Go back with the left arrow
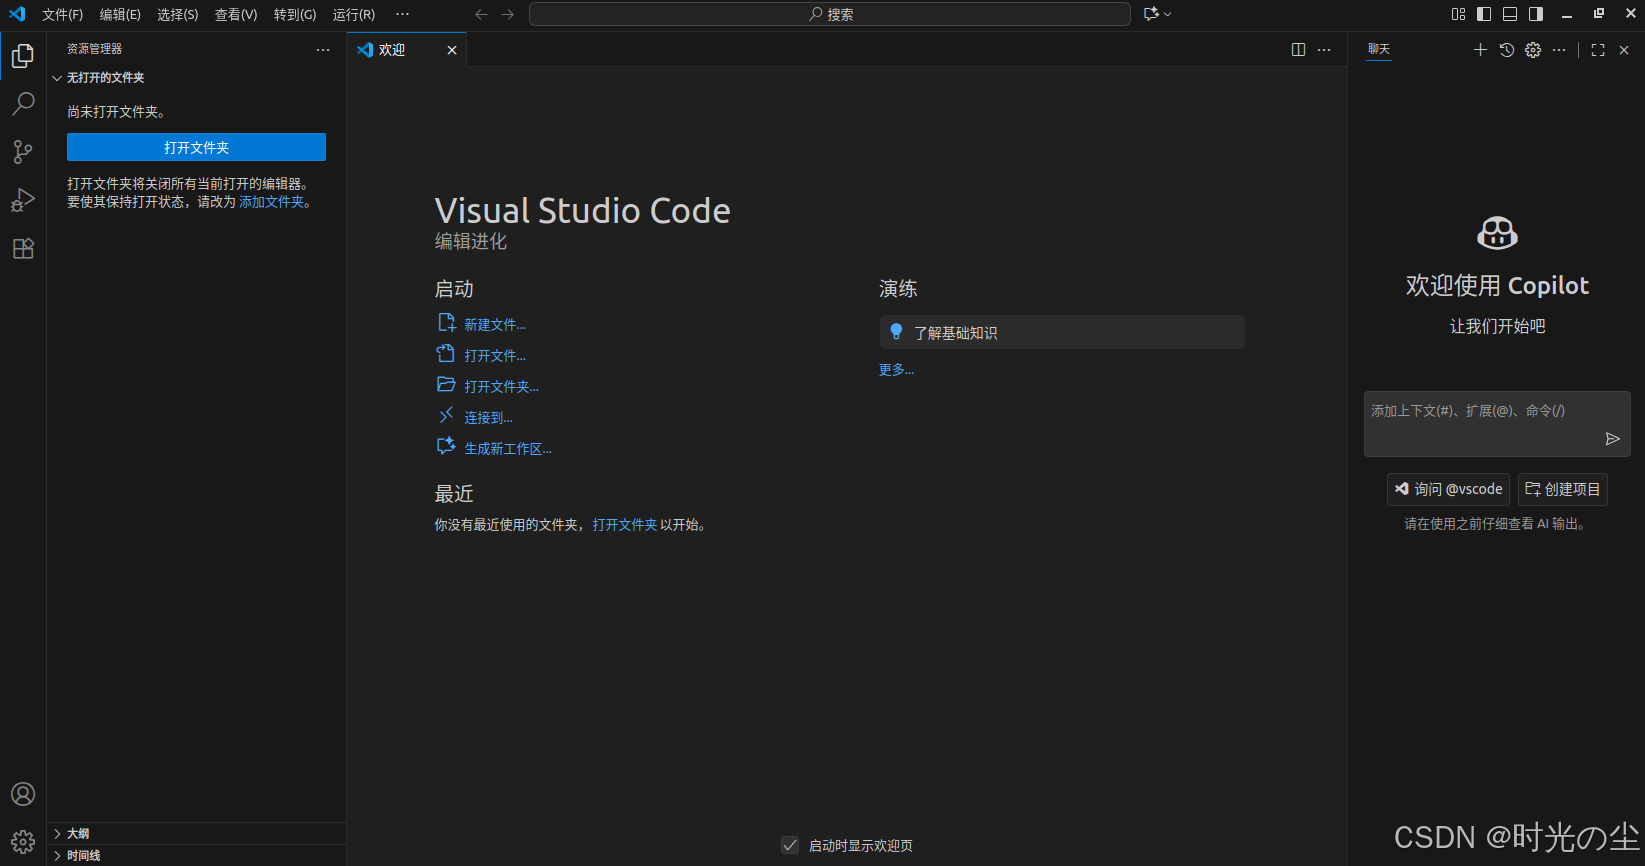 click(481, 14)
